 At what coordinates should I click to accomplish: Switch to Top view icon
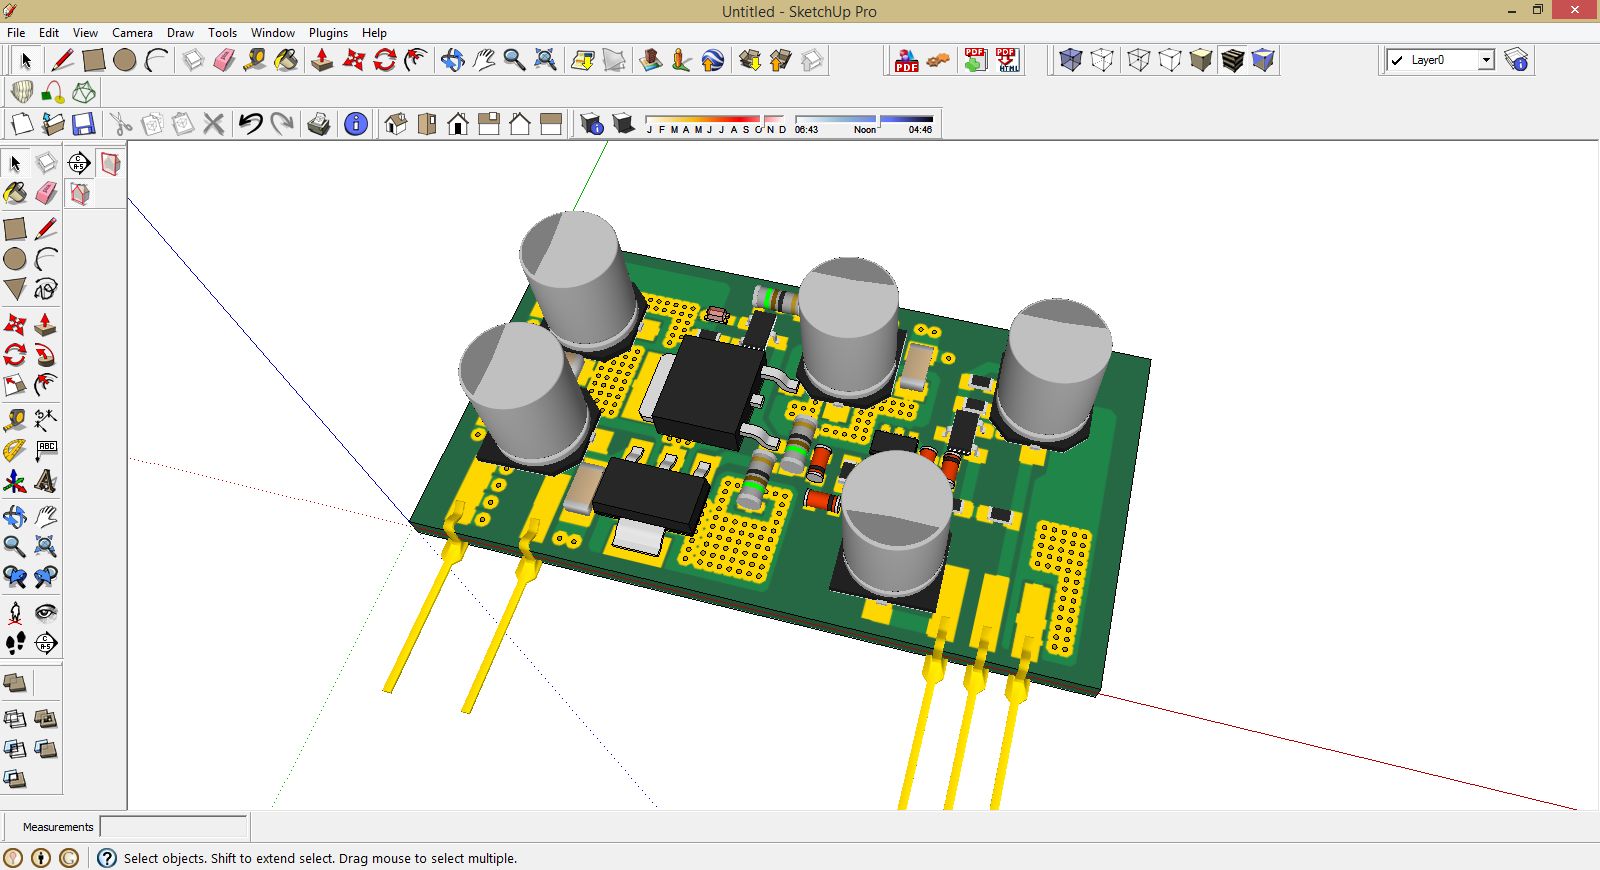tap(427, 124)
